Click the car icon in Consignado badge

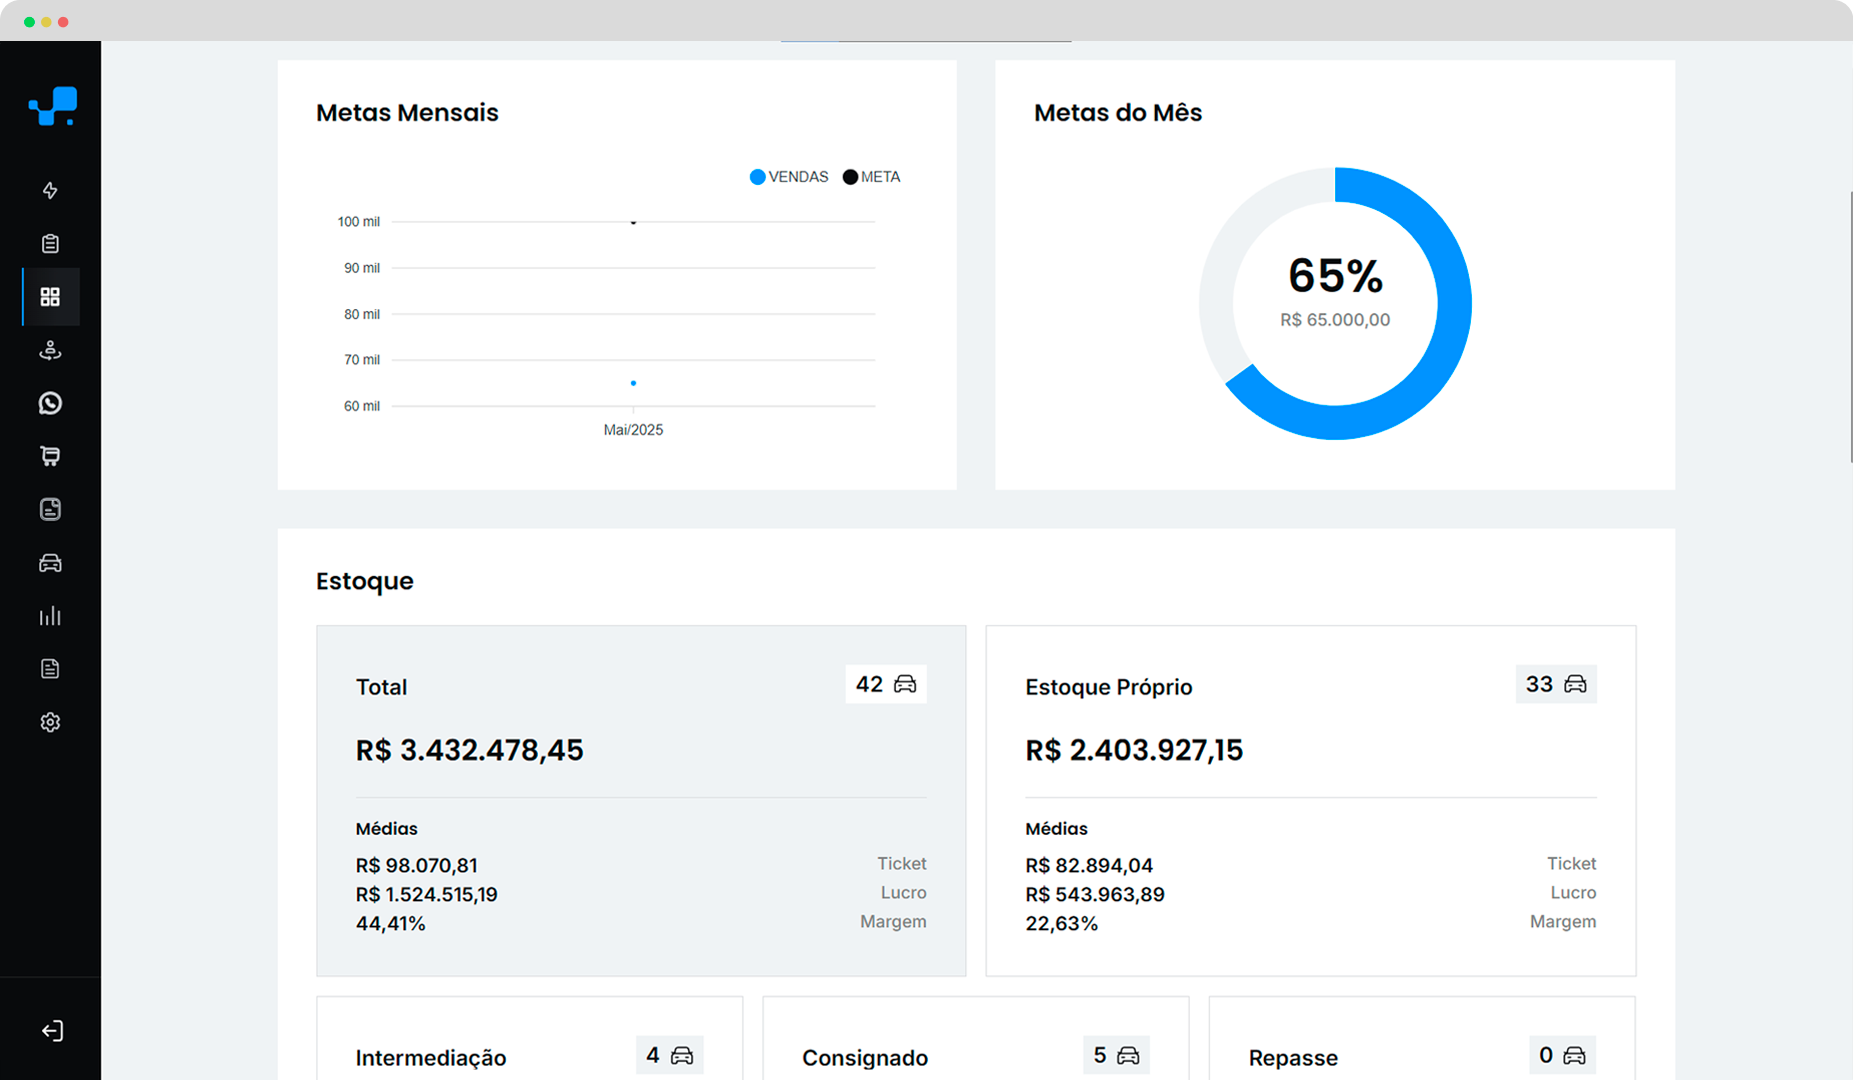(x=1128, y=1055)
